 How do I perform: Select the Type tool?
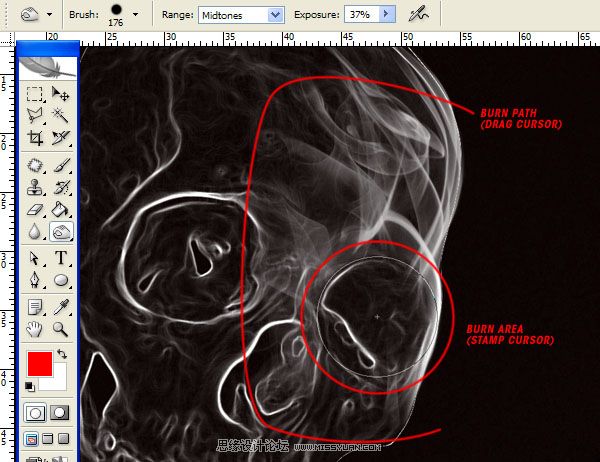click(x=60, y=258)
